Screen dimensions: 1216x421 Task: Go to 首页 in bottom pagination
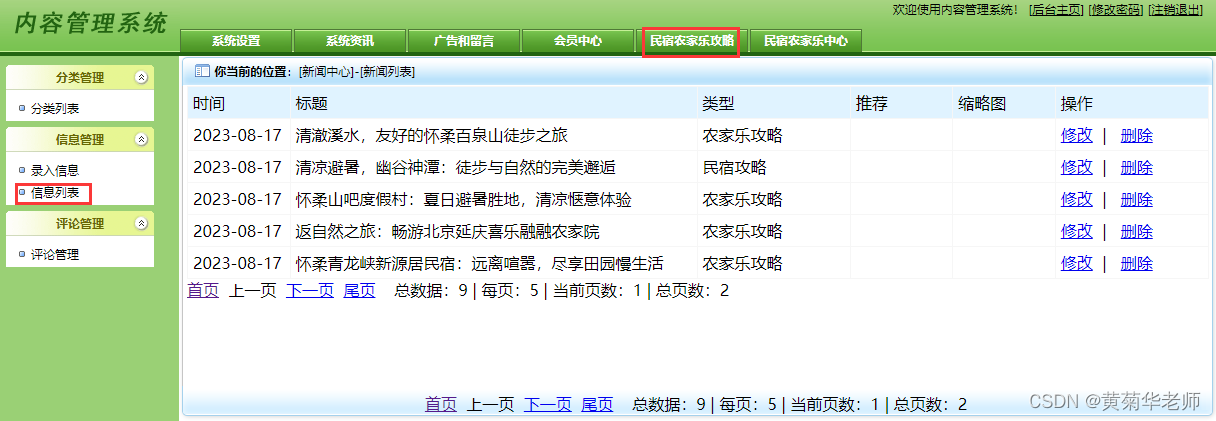441,405
